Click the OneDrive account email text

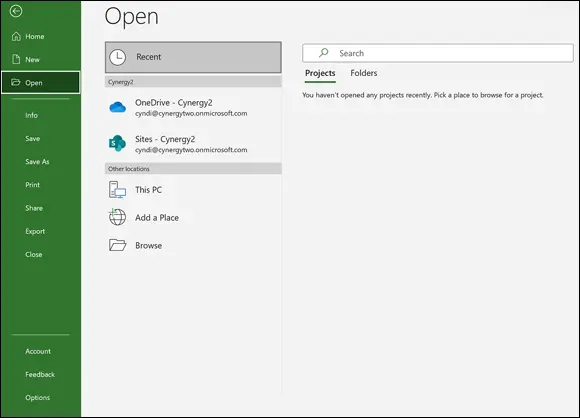(x=191, y=114)
